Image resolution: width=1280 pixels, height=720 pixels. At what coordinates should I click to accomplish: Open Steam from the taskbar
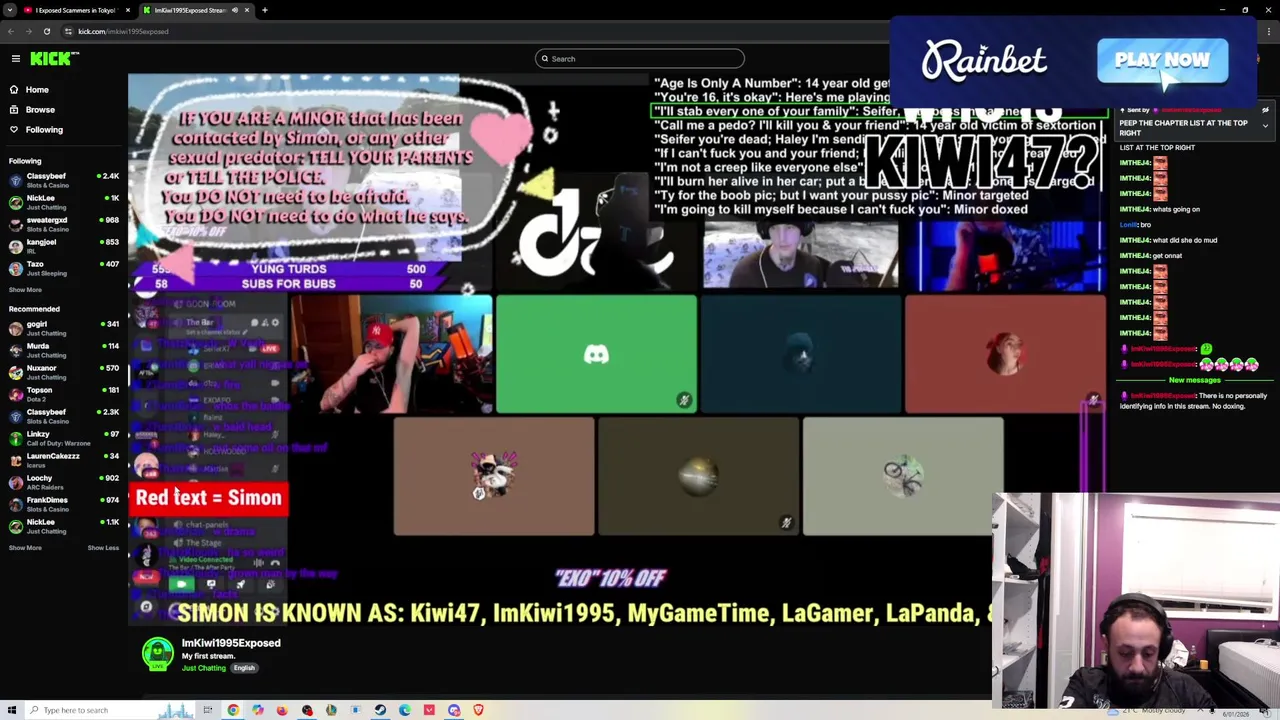click(380, 710)
